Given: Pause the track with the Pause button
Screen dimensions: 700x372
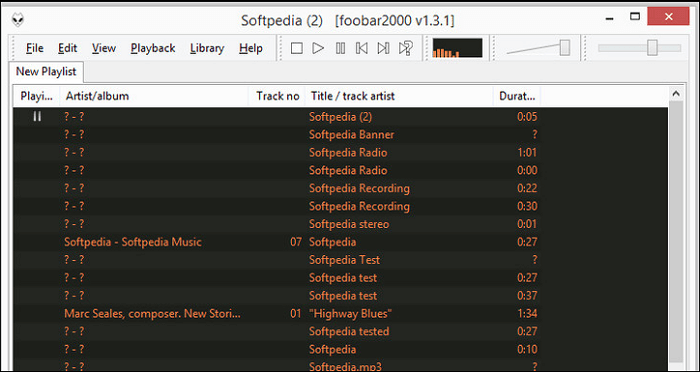Looking at the screenshot, I should click(x=340, y=48).
